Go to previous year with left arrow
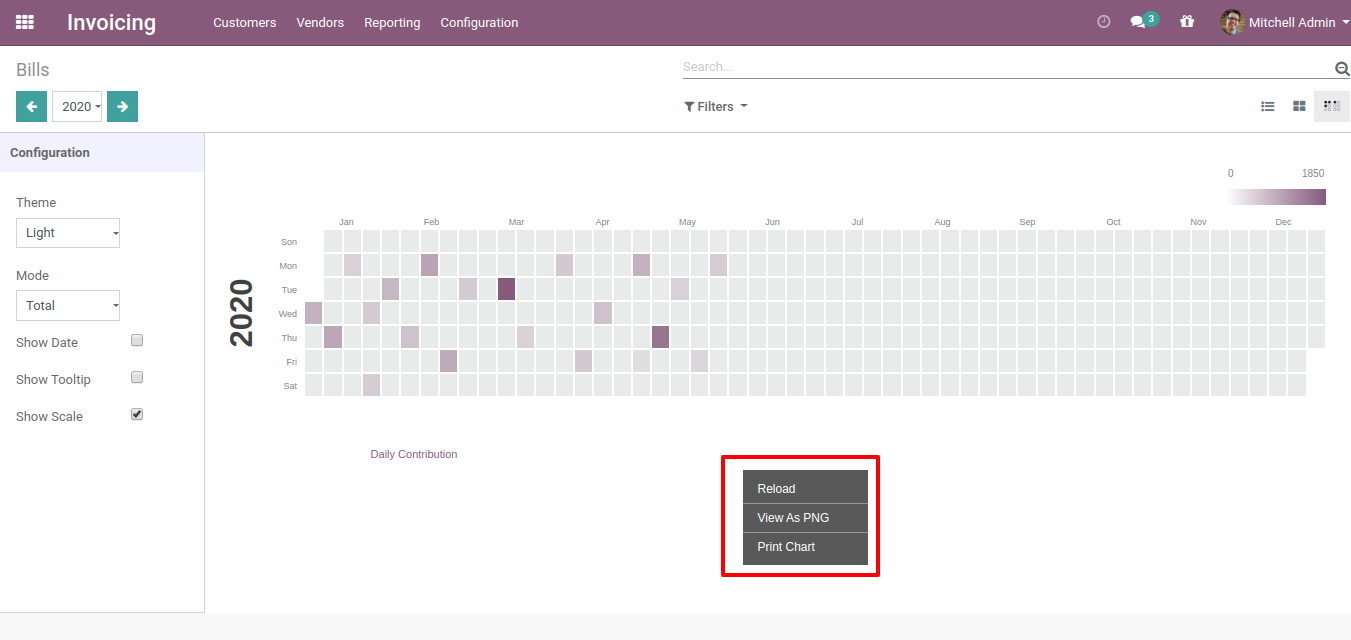This screenshot has width=1351, height=640. click(x=31, y=106)
